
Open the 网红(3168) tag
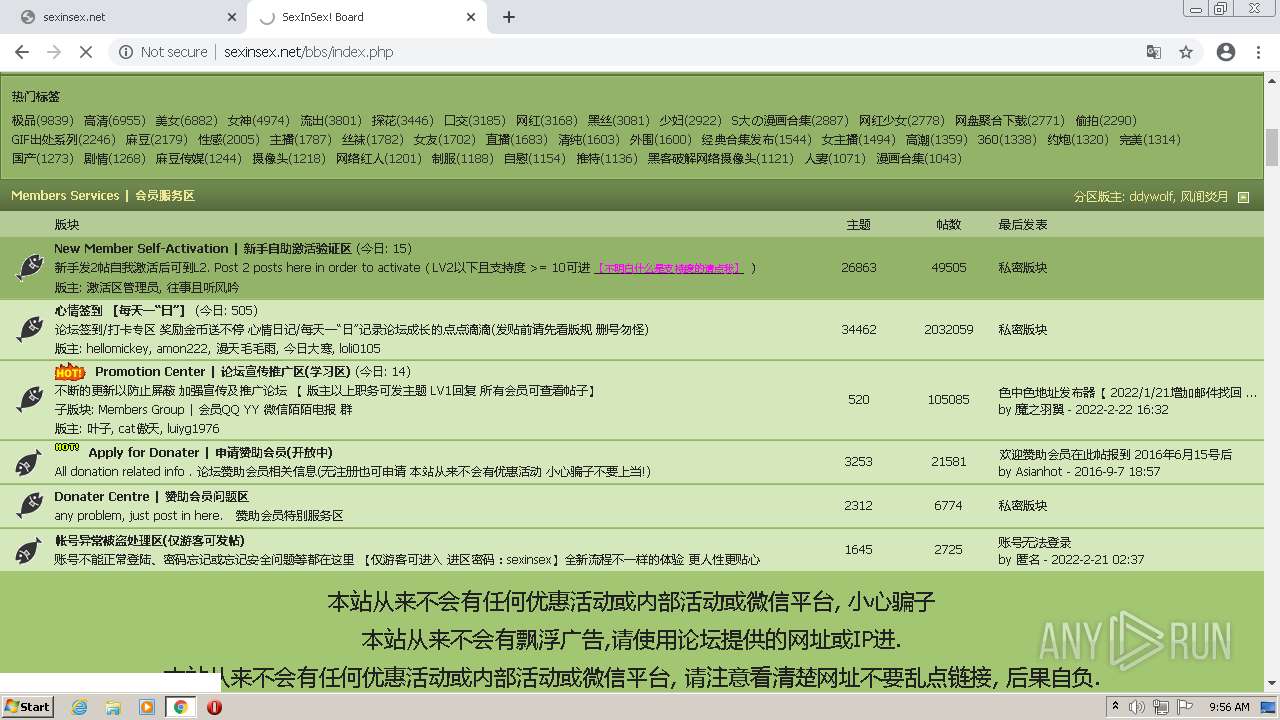tap(546, 120)
